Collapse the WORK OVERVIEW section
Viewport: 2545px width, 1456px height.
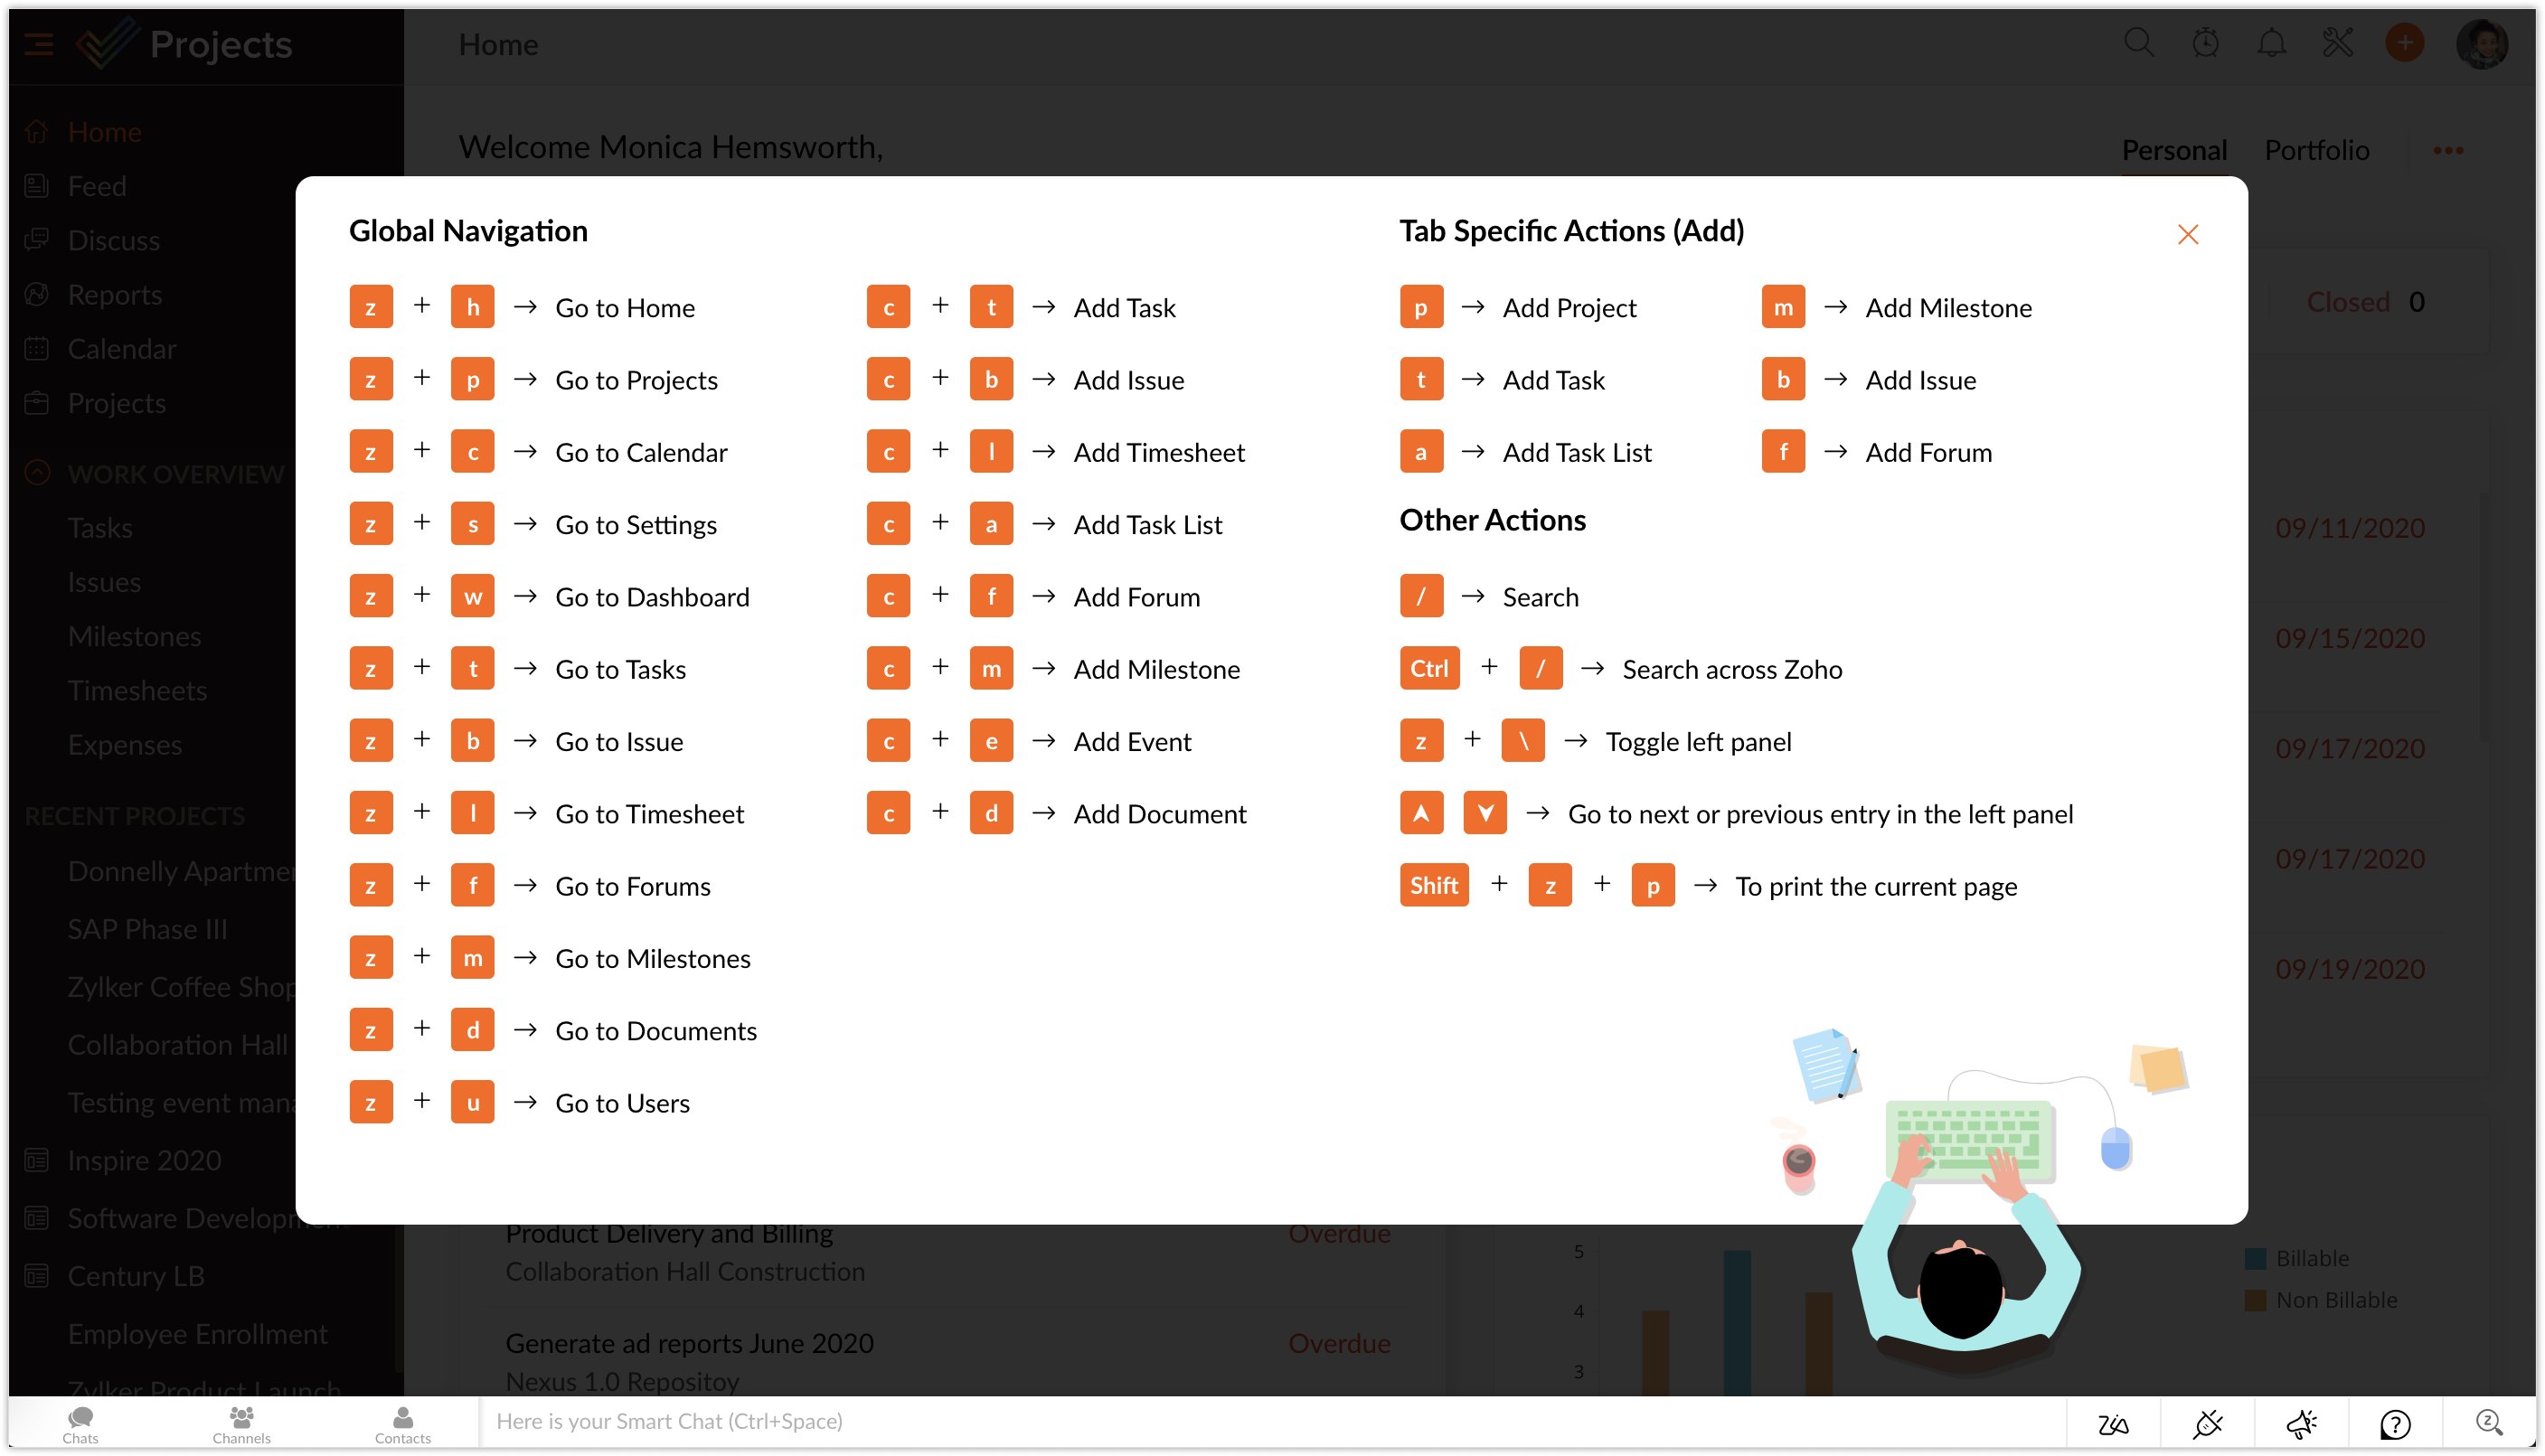37,473
